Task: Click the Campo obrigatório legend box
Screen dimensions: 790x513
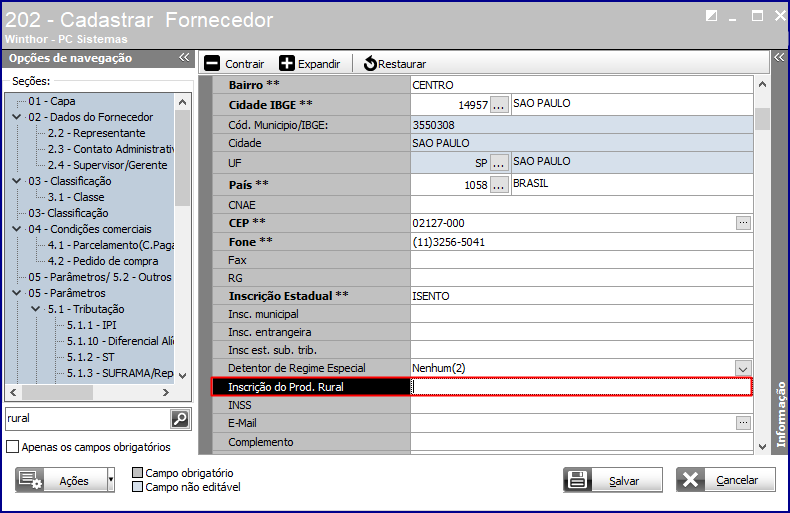Action: (137, 472)
